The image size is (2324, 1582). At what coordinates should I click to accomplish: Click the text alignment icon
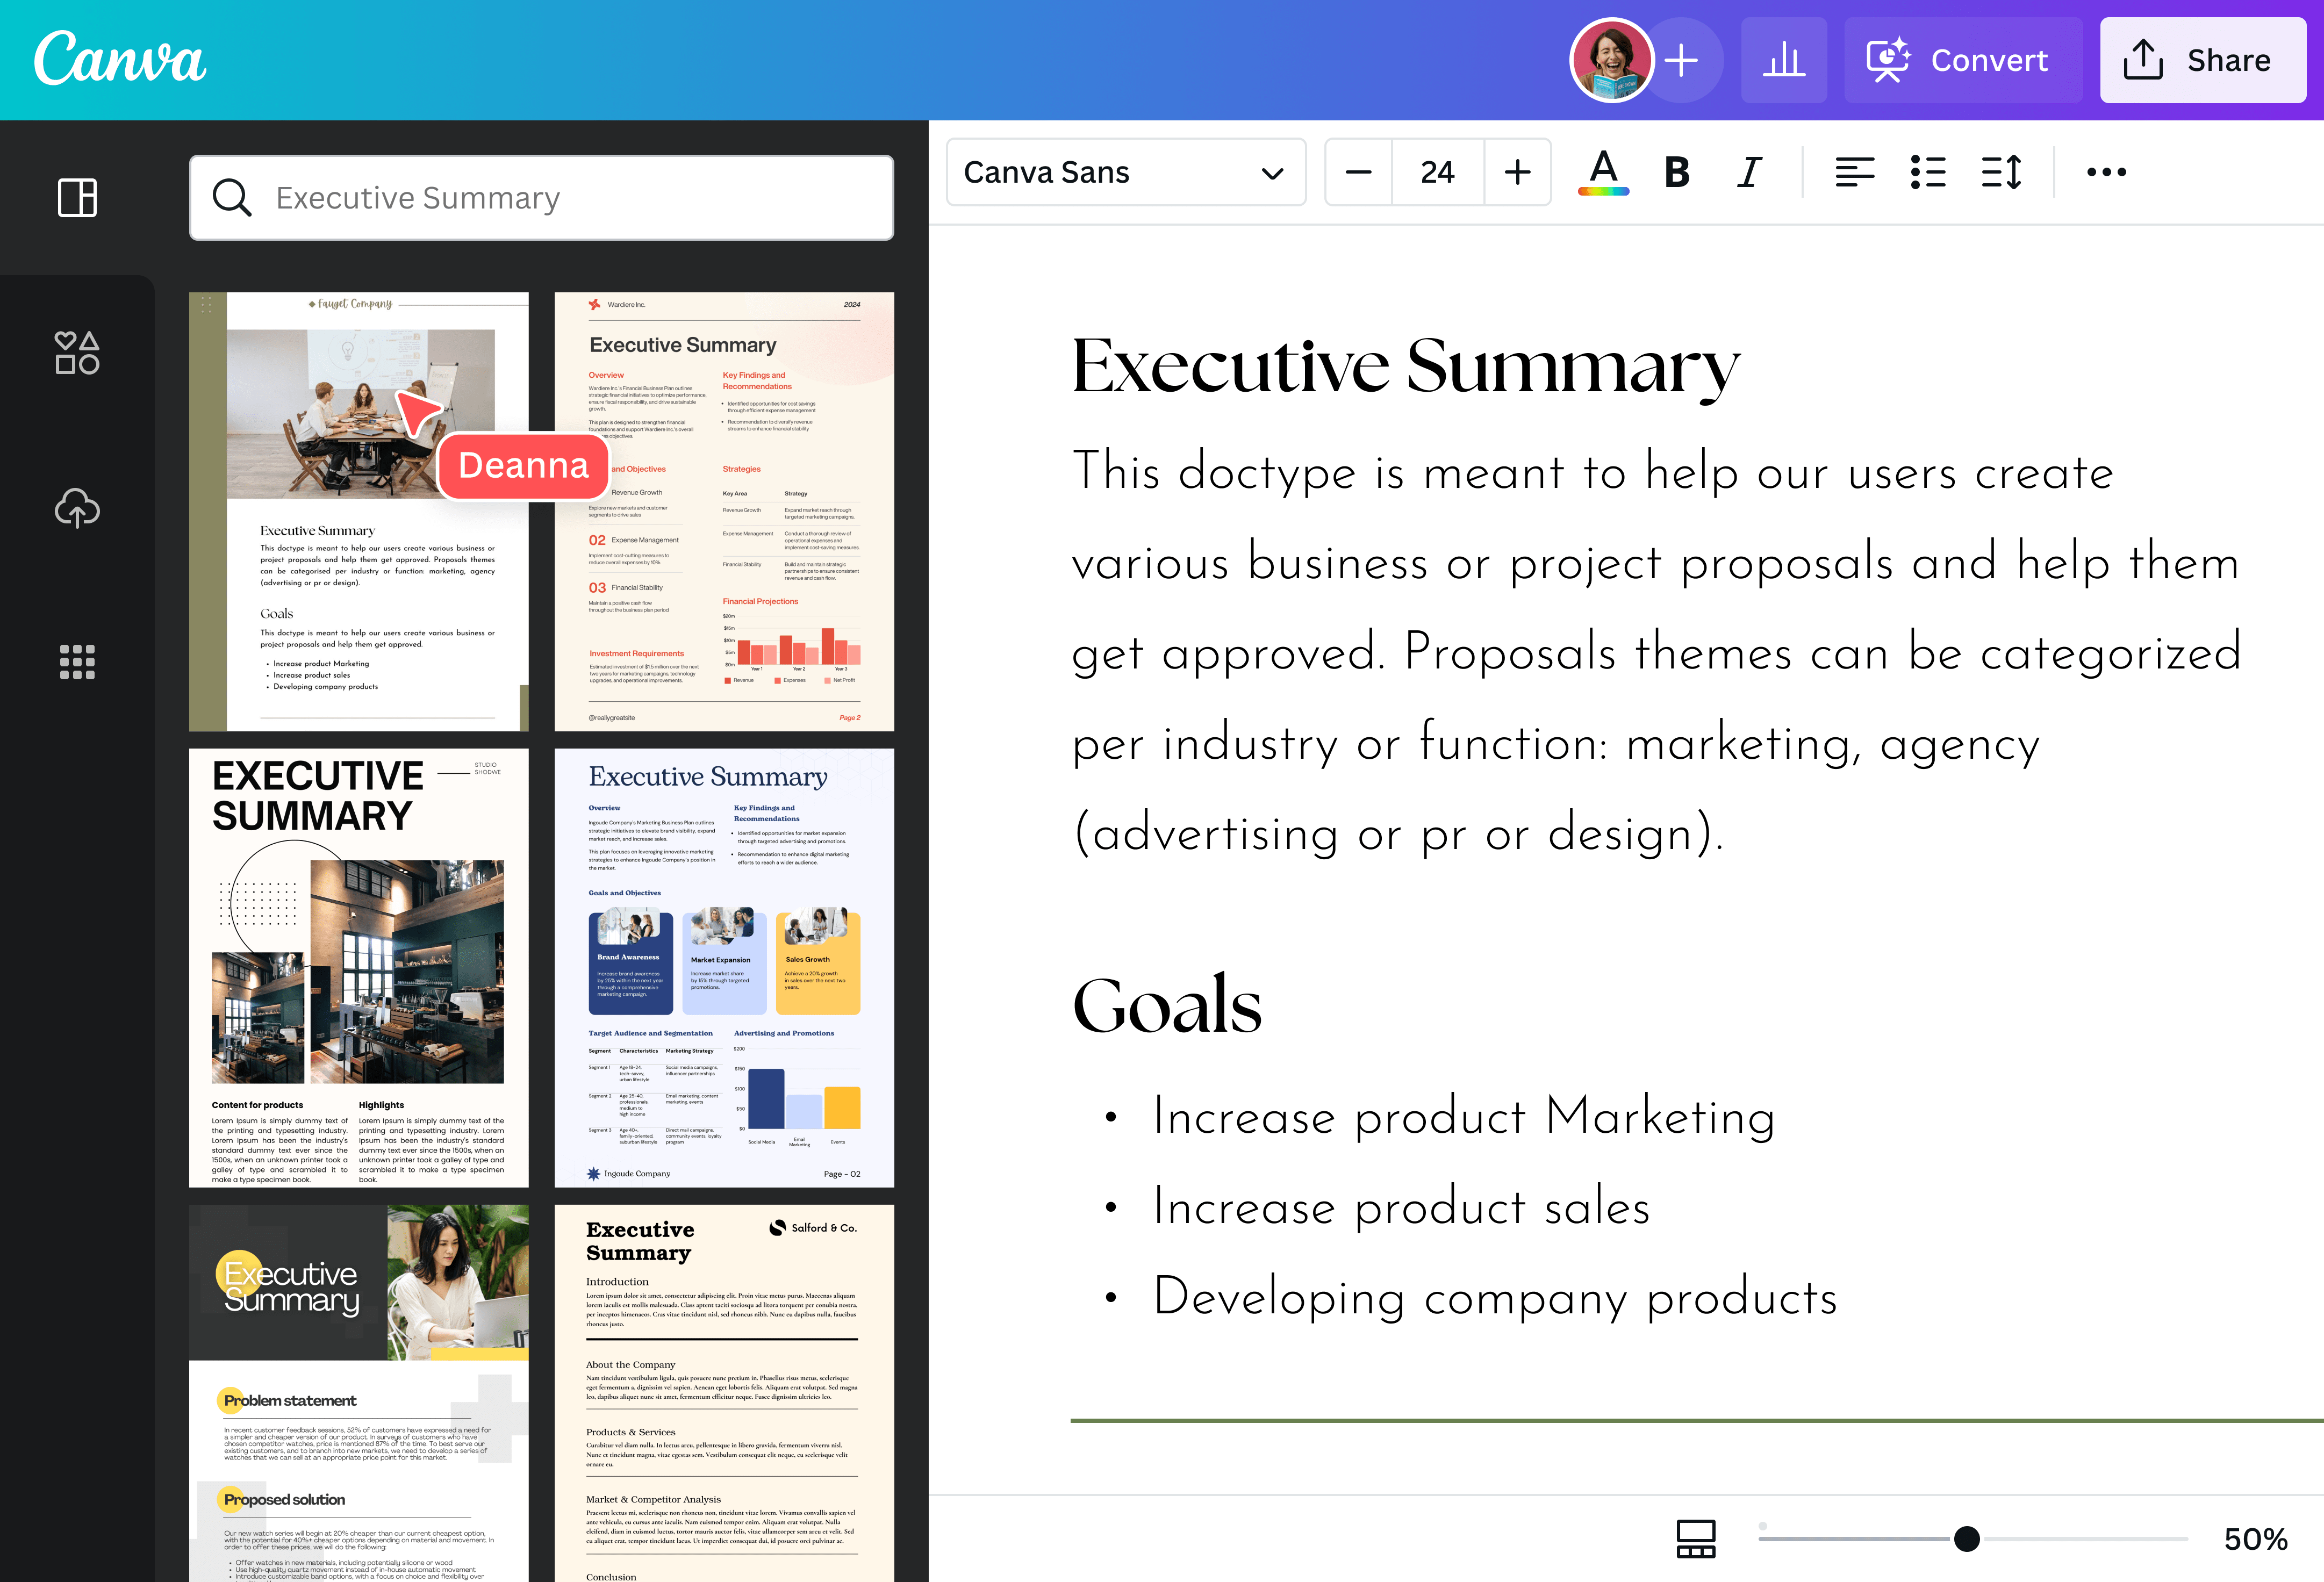(x=1854, y=172)
